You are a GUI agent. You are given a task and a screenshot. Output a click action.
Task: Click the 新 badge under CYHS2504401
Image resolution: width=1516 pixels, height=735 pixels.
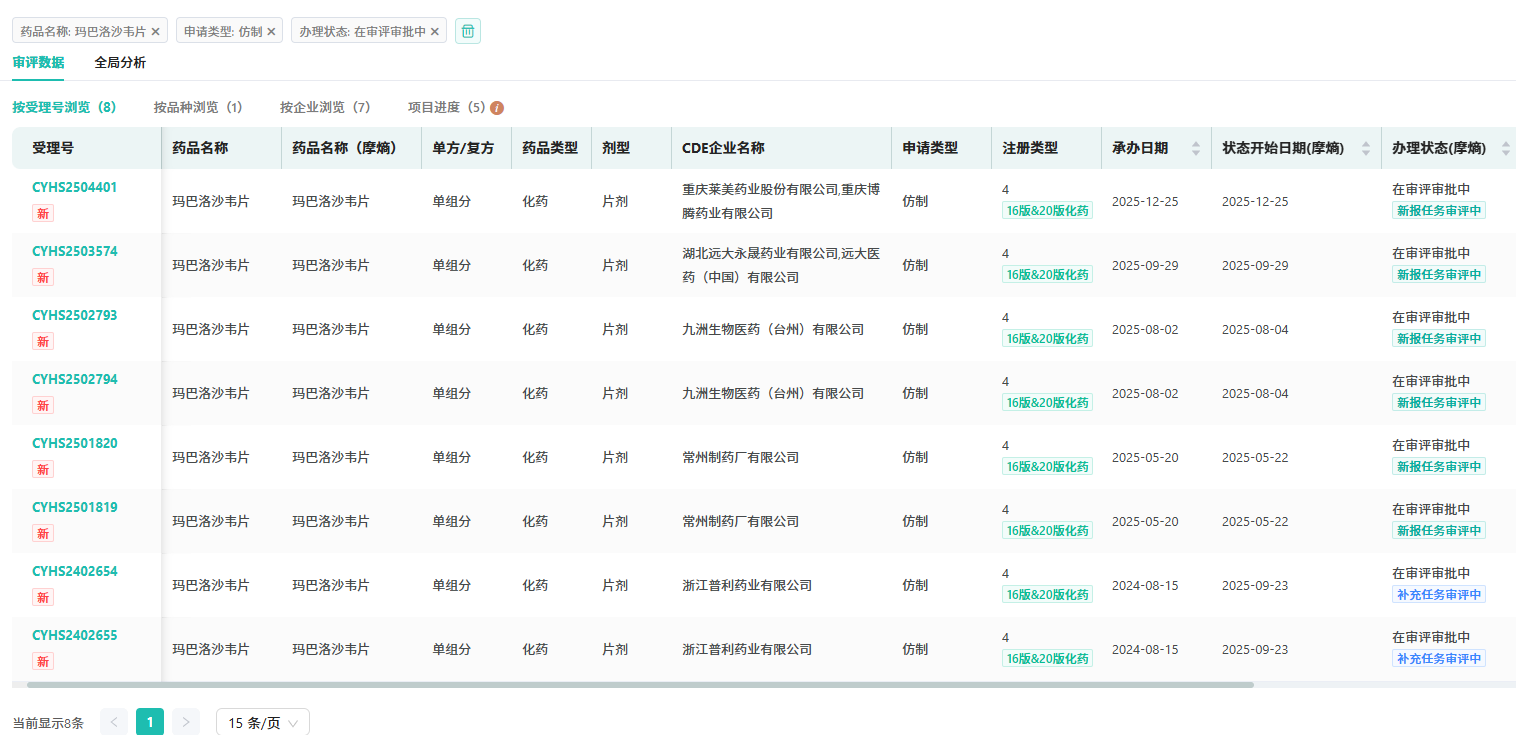tap(43, 213)
